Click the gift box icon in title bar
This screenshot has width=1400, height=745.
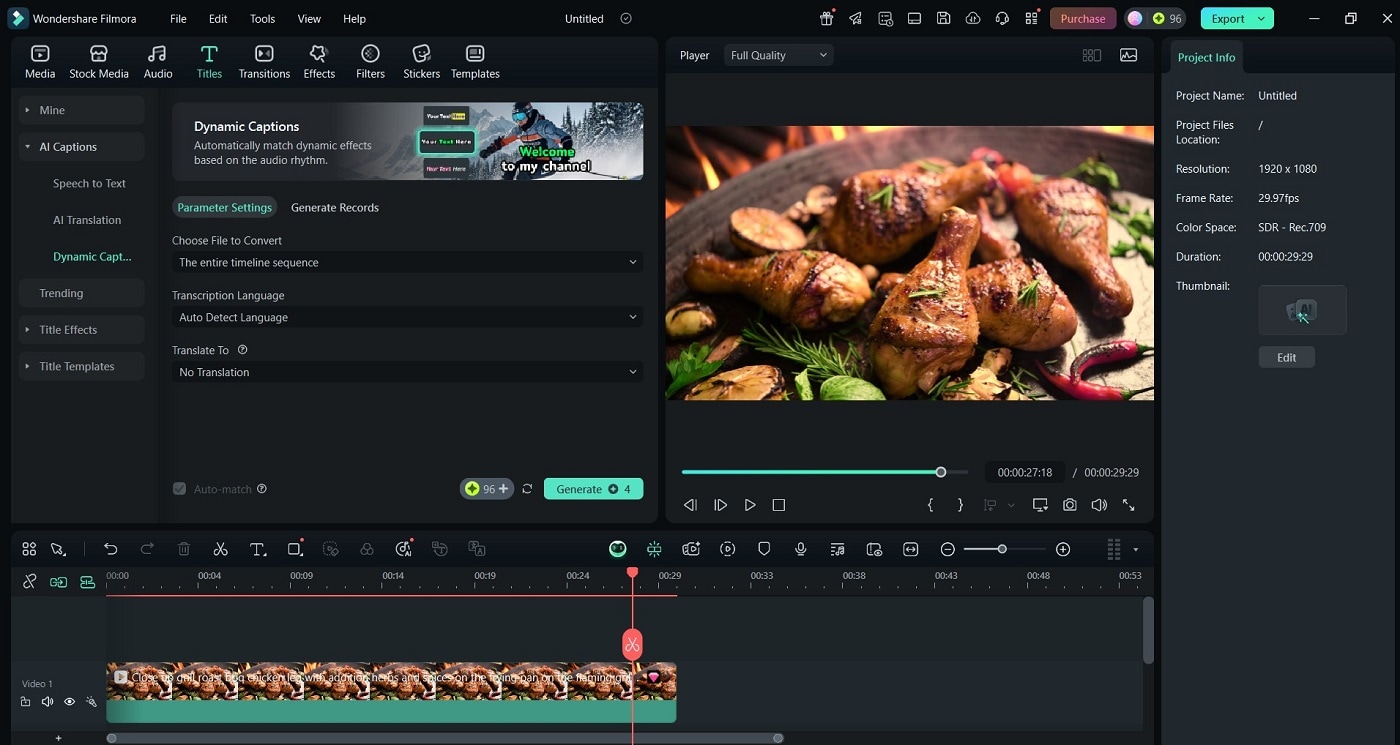click(x=826, y=18)
